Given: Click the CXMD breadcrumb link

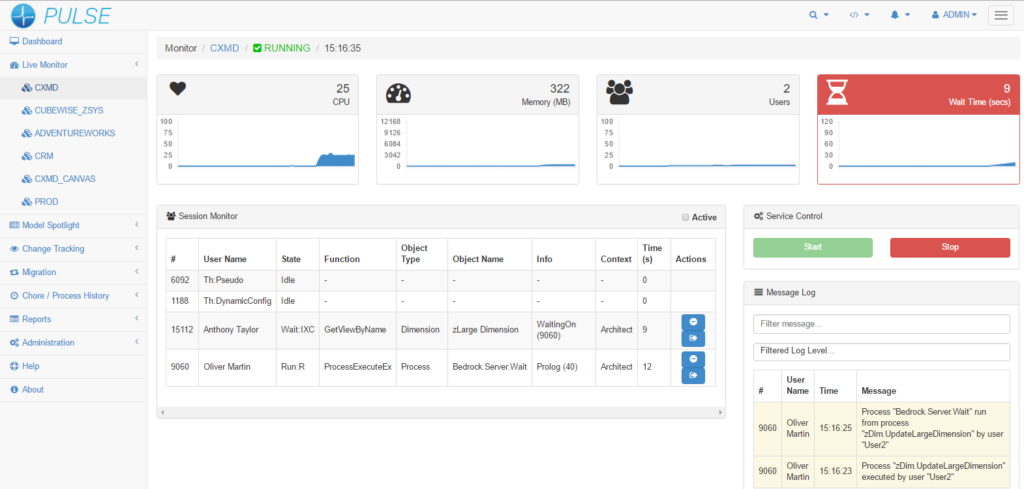Looking at the screenshot, I should 224,48.
